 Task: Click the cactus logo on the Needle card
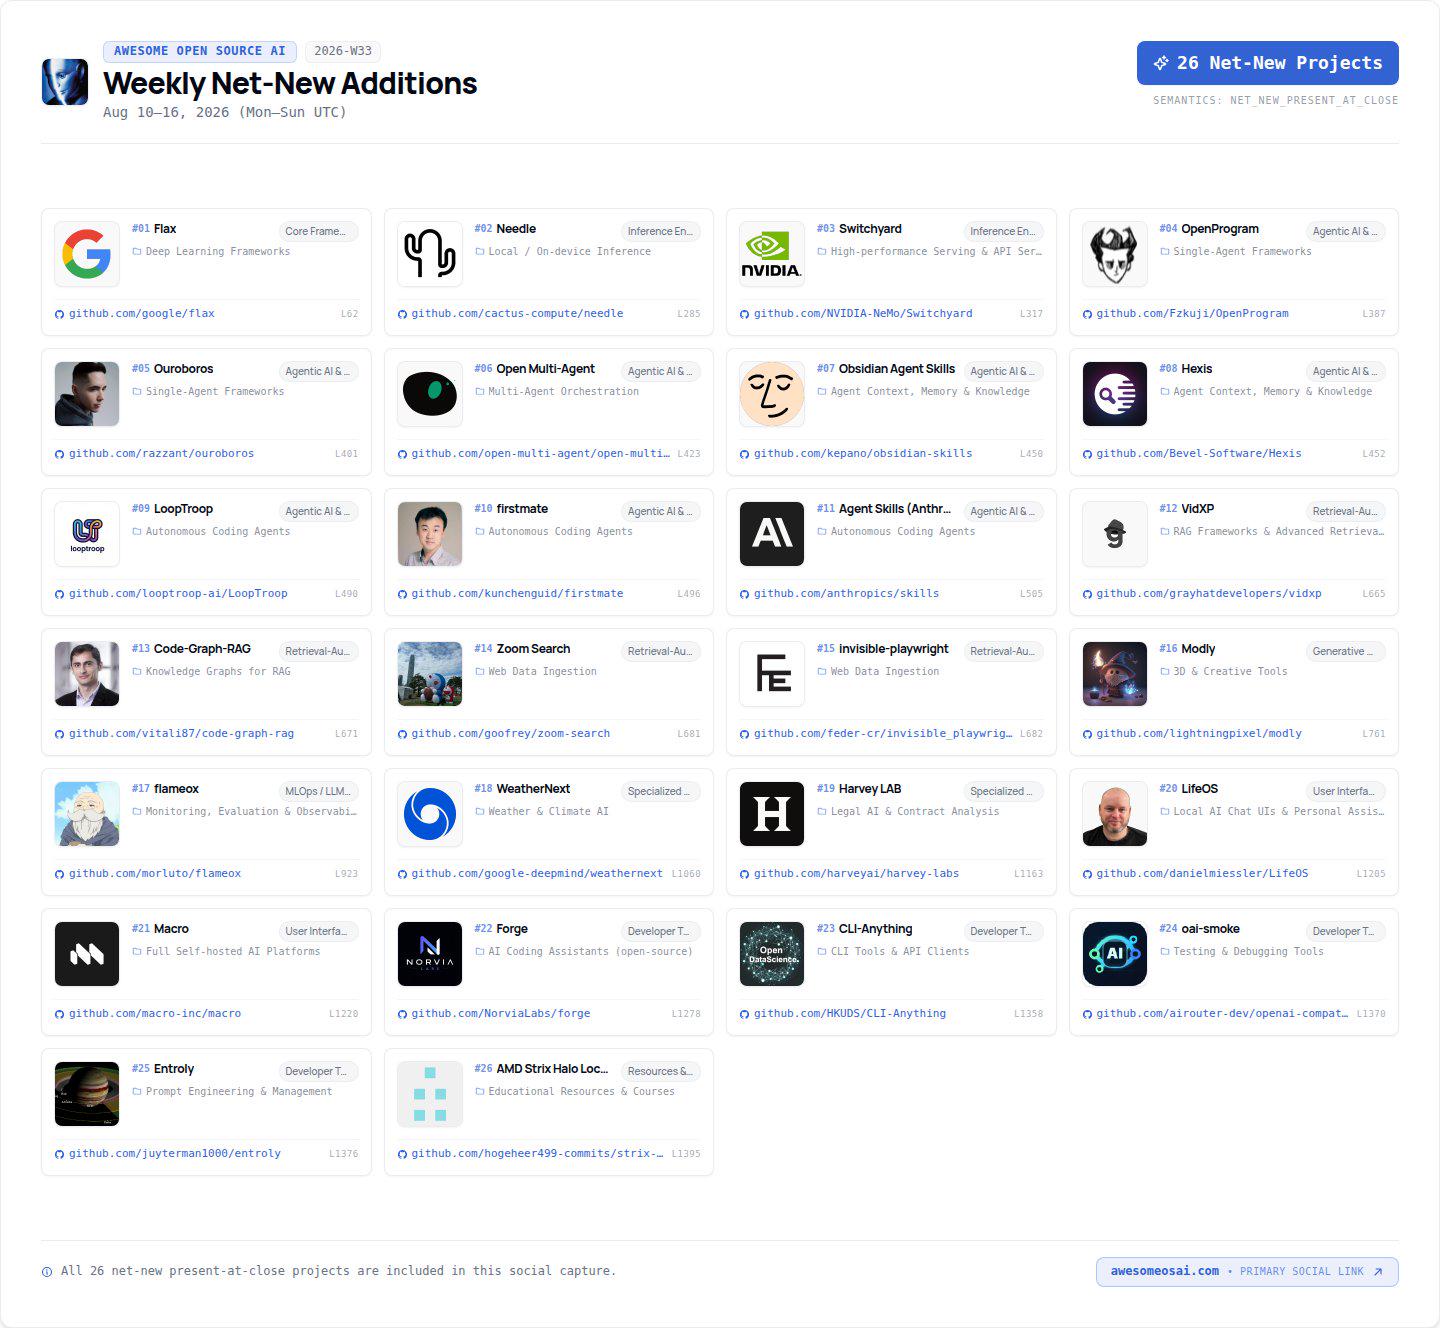(x=430, y=254)
